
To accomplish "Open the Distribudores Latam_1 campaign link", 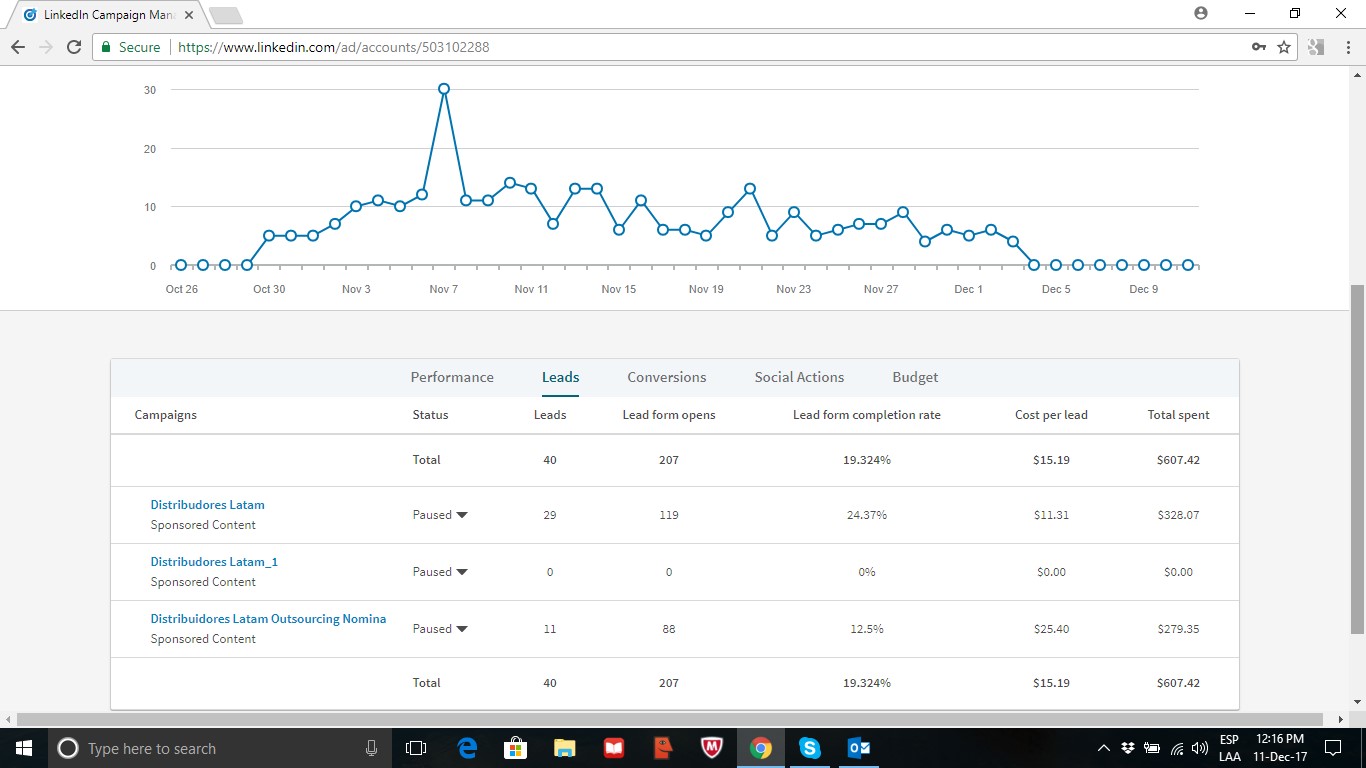I will pyautogui.click(x=214, y=562).
